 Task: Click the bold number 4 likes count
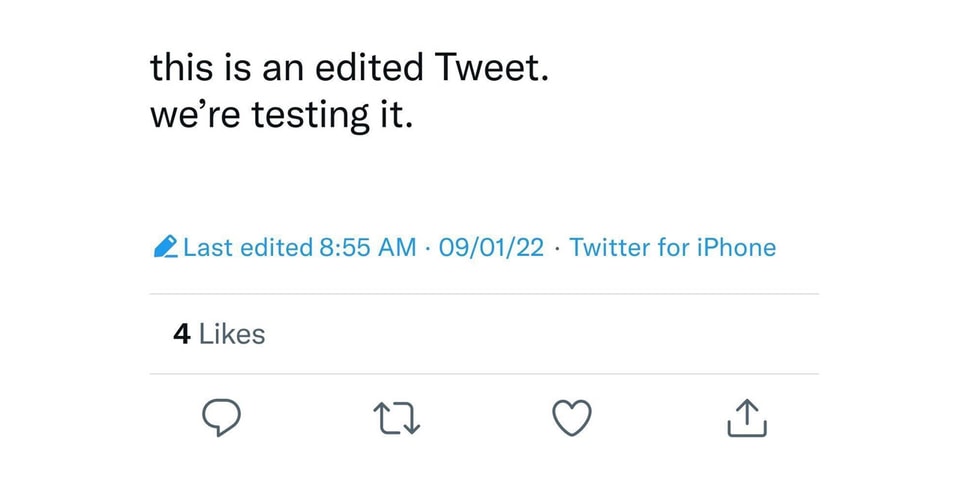coord(181,334)
